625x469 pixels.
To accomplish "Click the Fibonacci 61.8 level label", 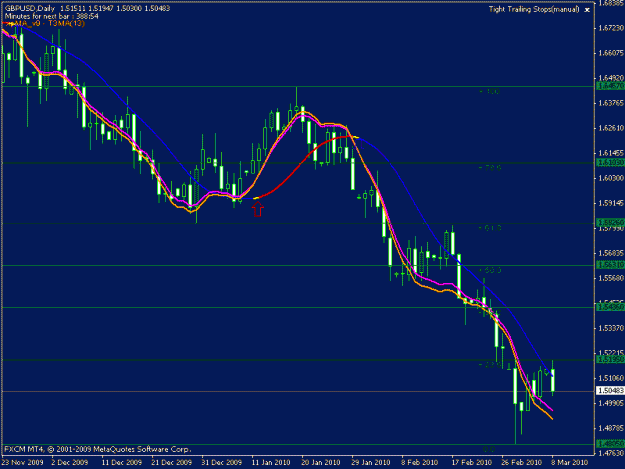I will click(x=490, y=228).
